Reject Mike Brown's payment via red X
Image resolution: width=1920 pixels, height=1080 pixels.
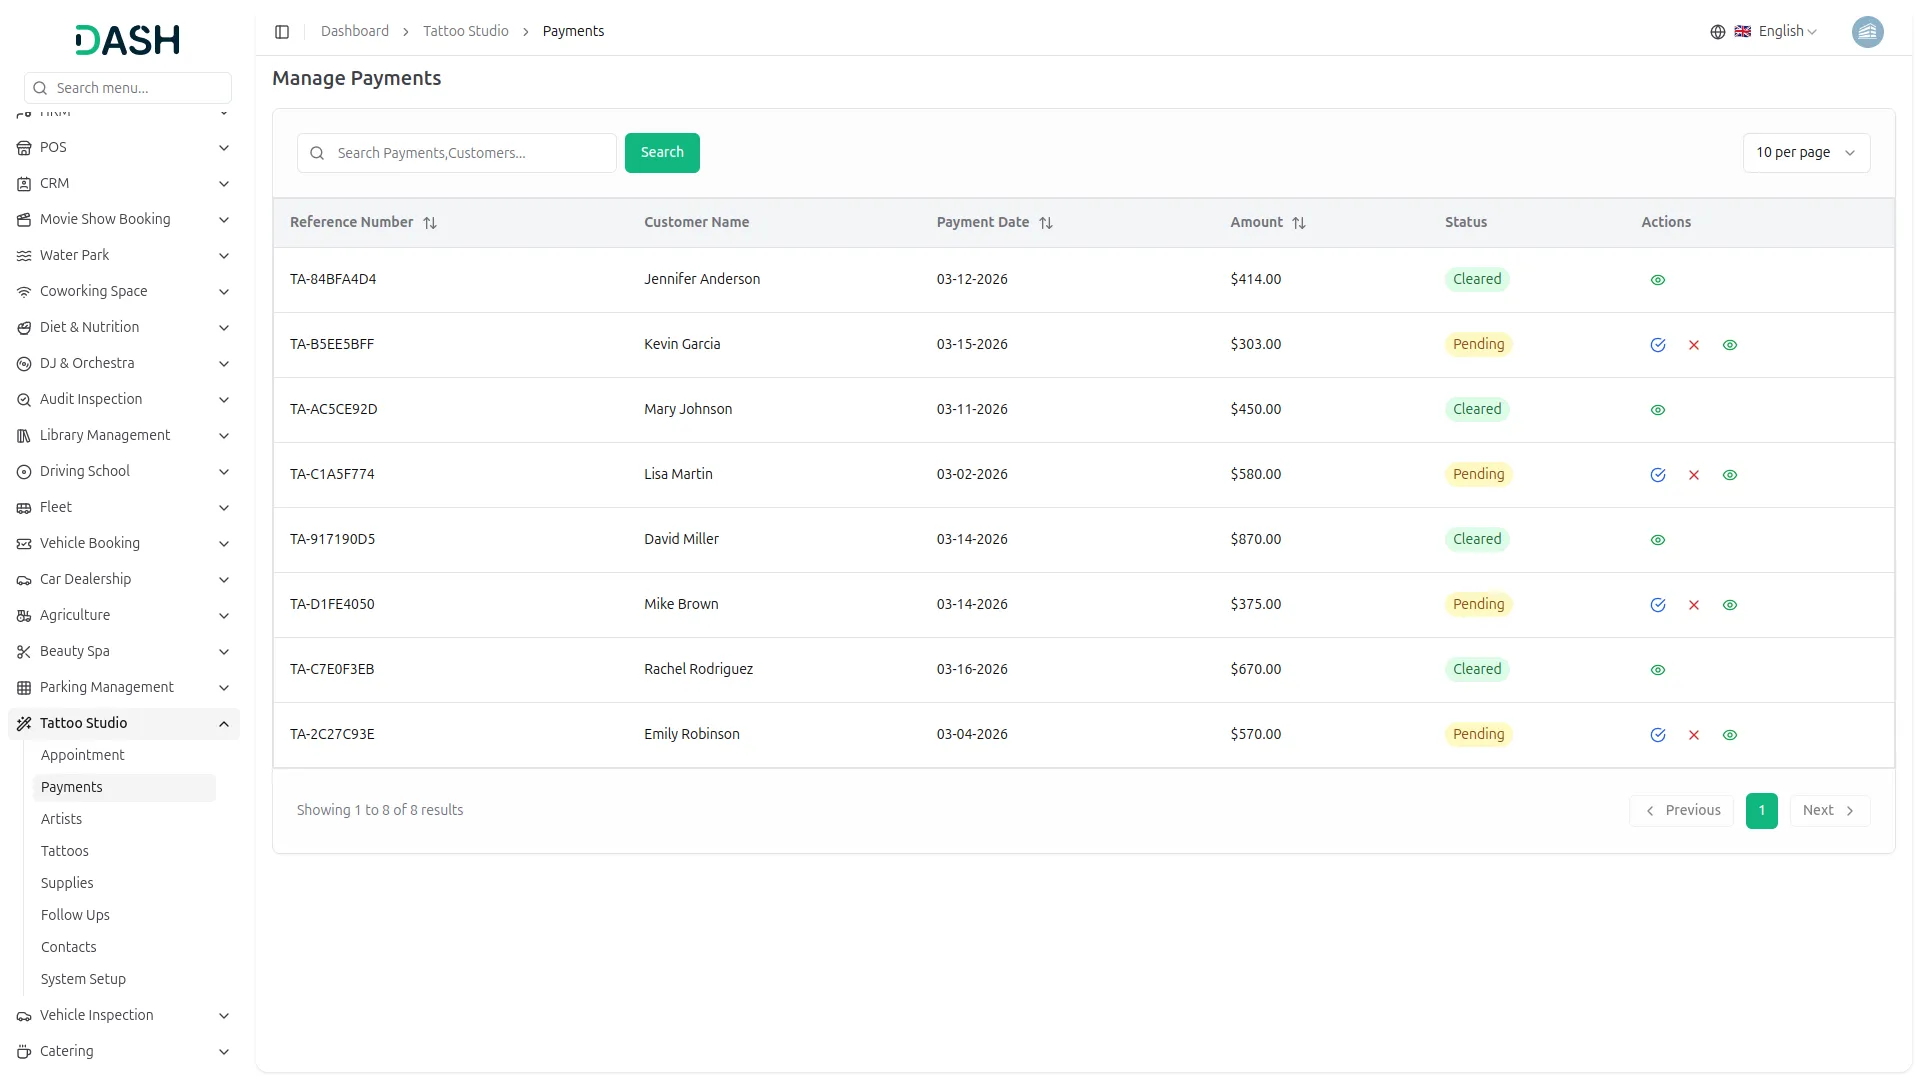[x=1693, y=605]
